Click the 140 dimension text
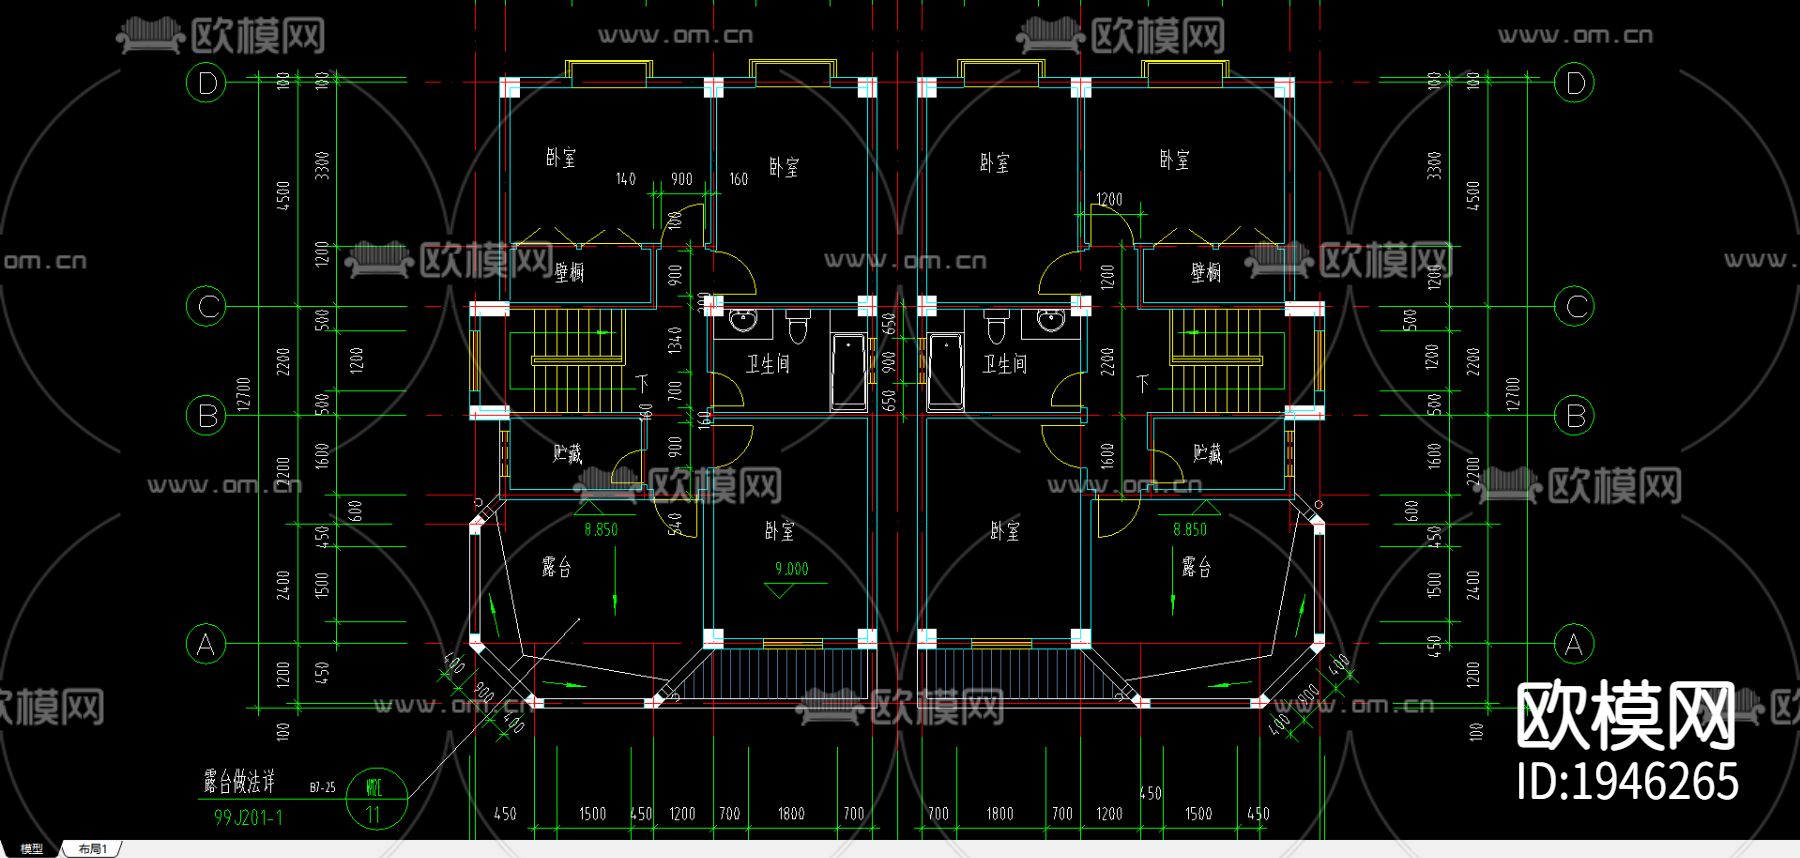The image size is (1800, 858). [x=625, y=179]
